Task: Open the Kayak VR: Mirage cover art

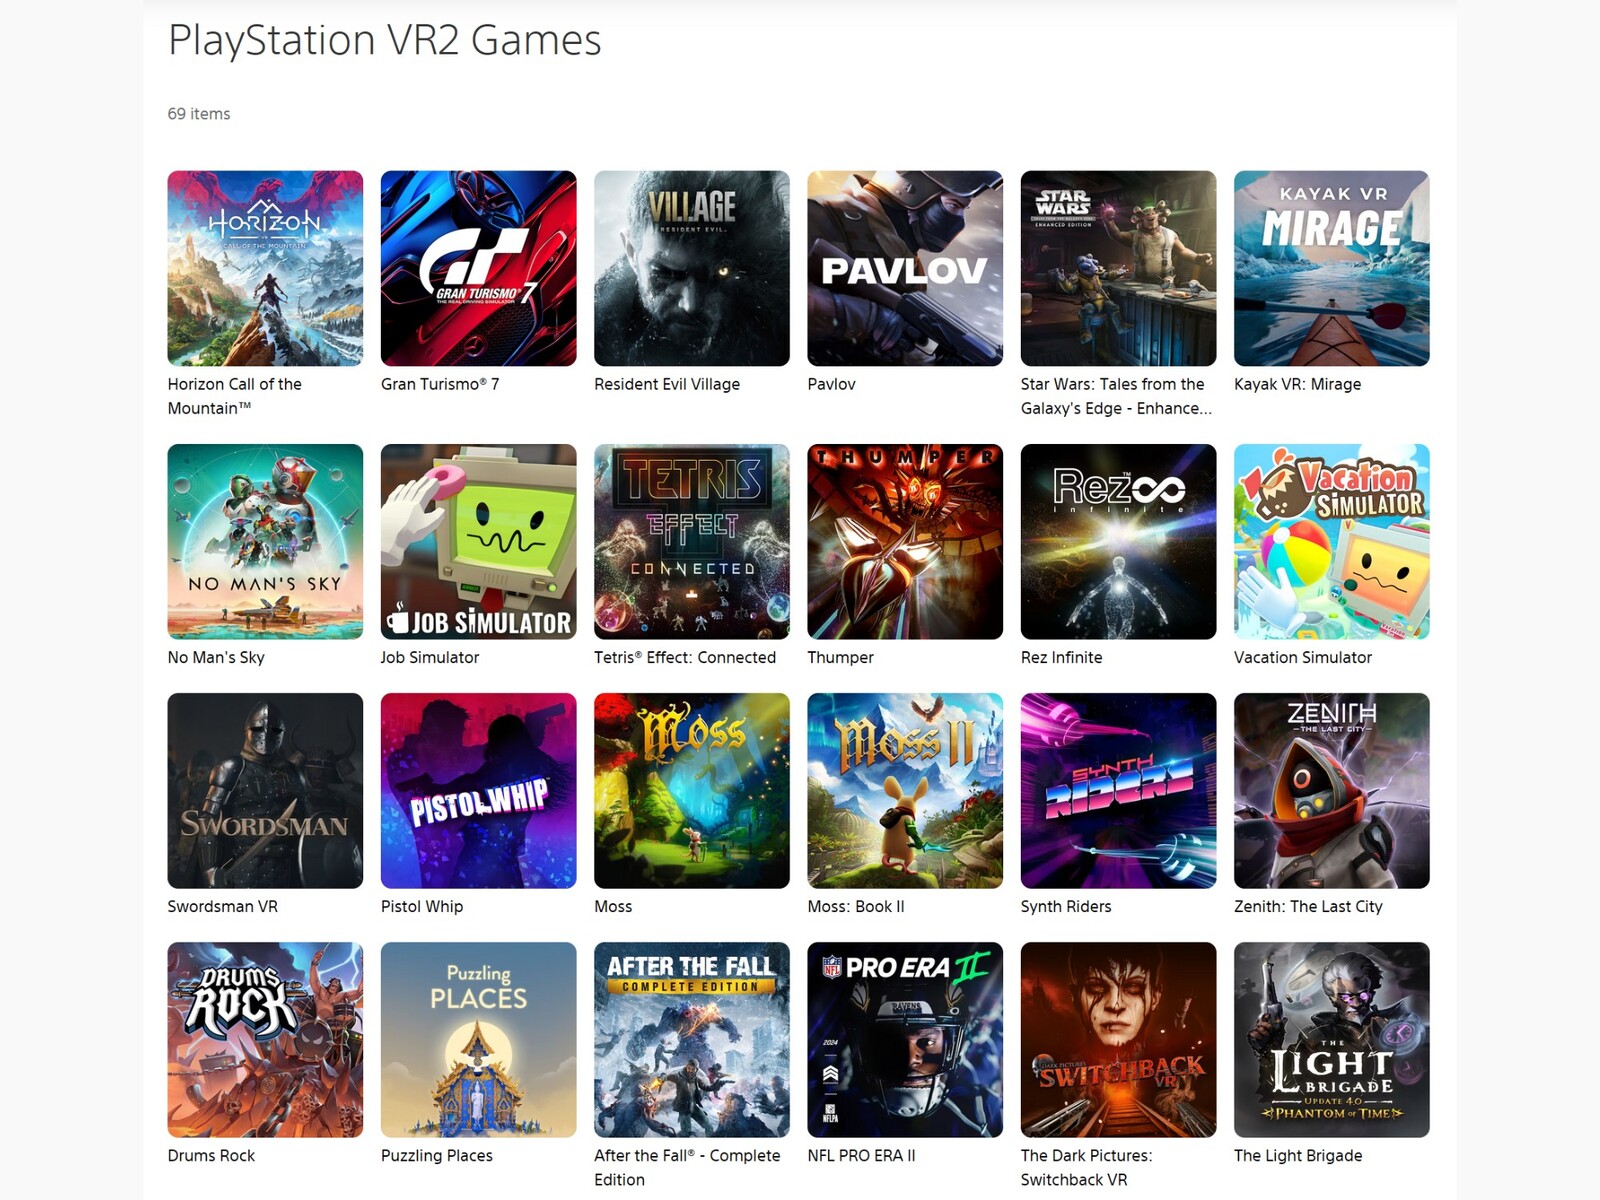Action: (1332, 268)
